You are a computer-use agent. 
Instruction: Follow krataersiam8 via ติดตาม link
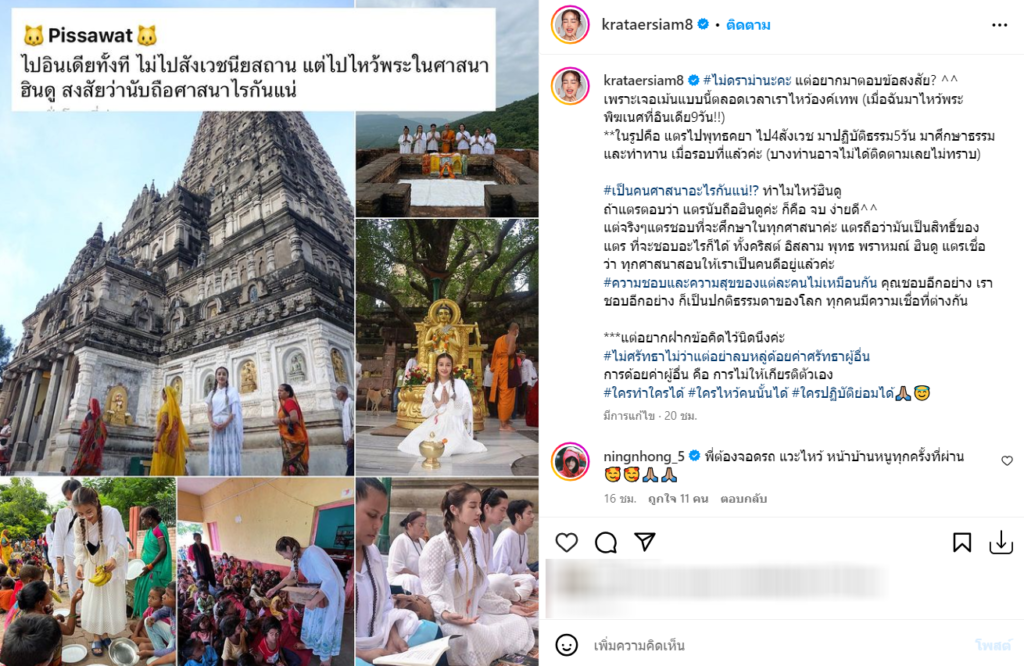point(748,25)
